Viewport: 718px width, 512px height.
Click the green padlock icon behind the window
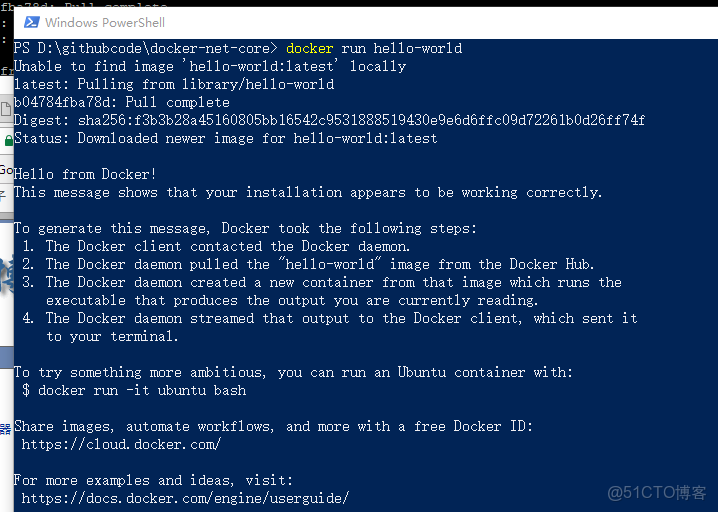(x=8, y=141)
